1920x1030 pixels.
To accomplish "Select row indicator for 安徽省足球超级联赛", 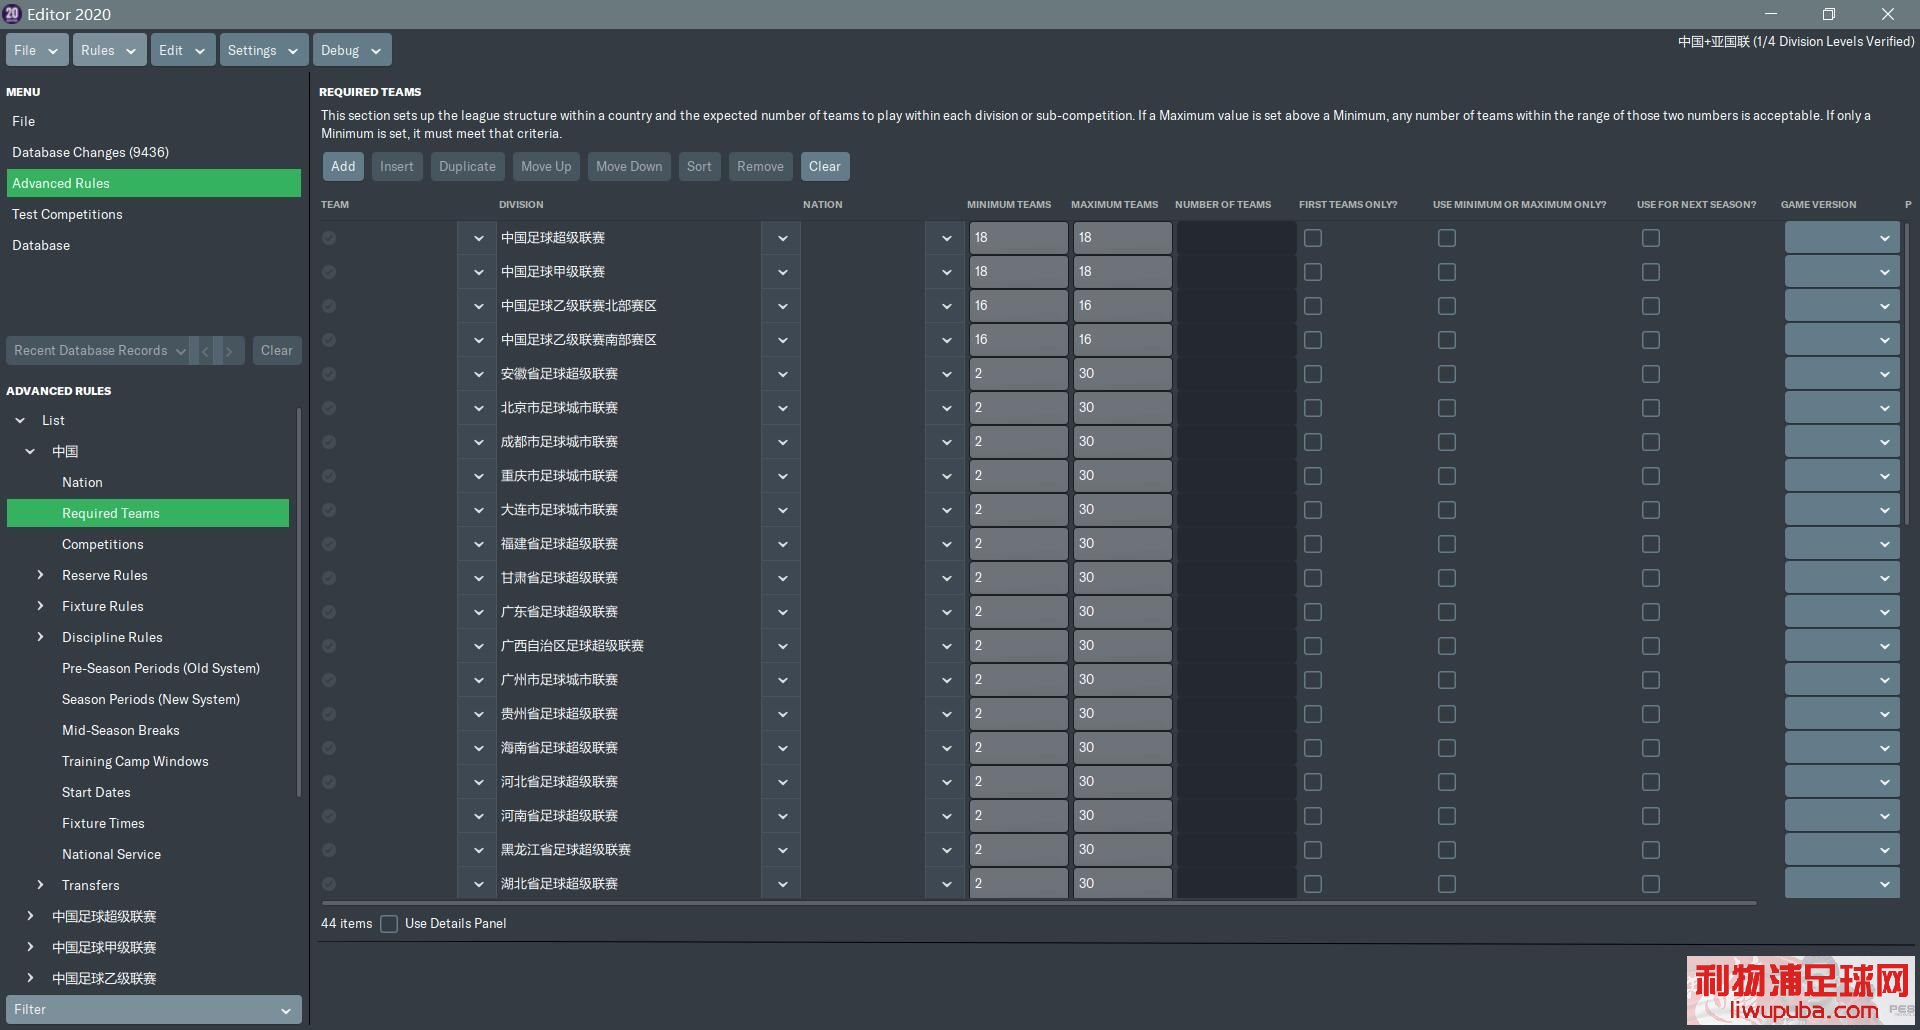I will point(329,374).
